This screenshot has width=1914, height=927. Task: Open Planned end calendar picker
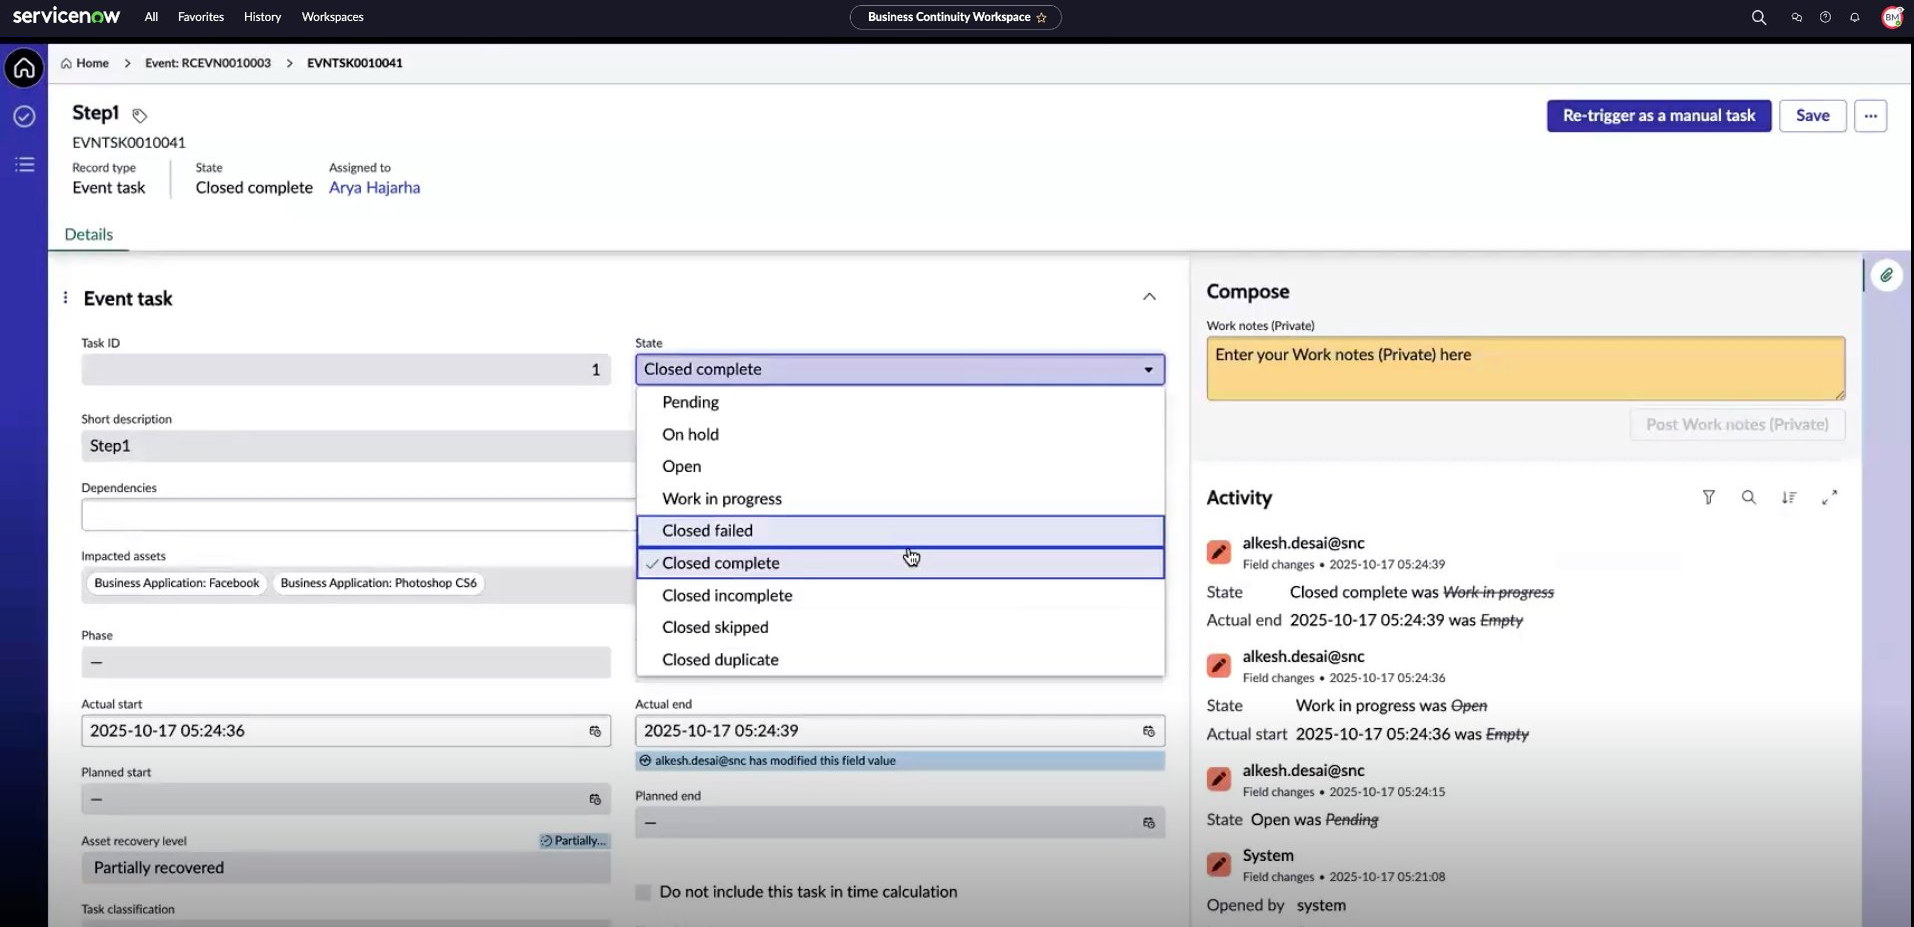[x=1148, y=822]
